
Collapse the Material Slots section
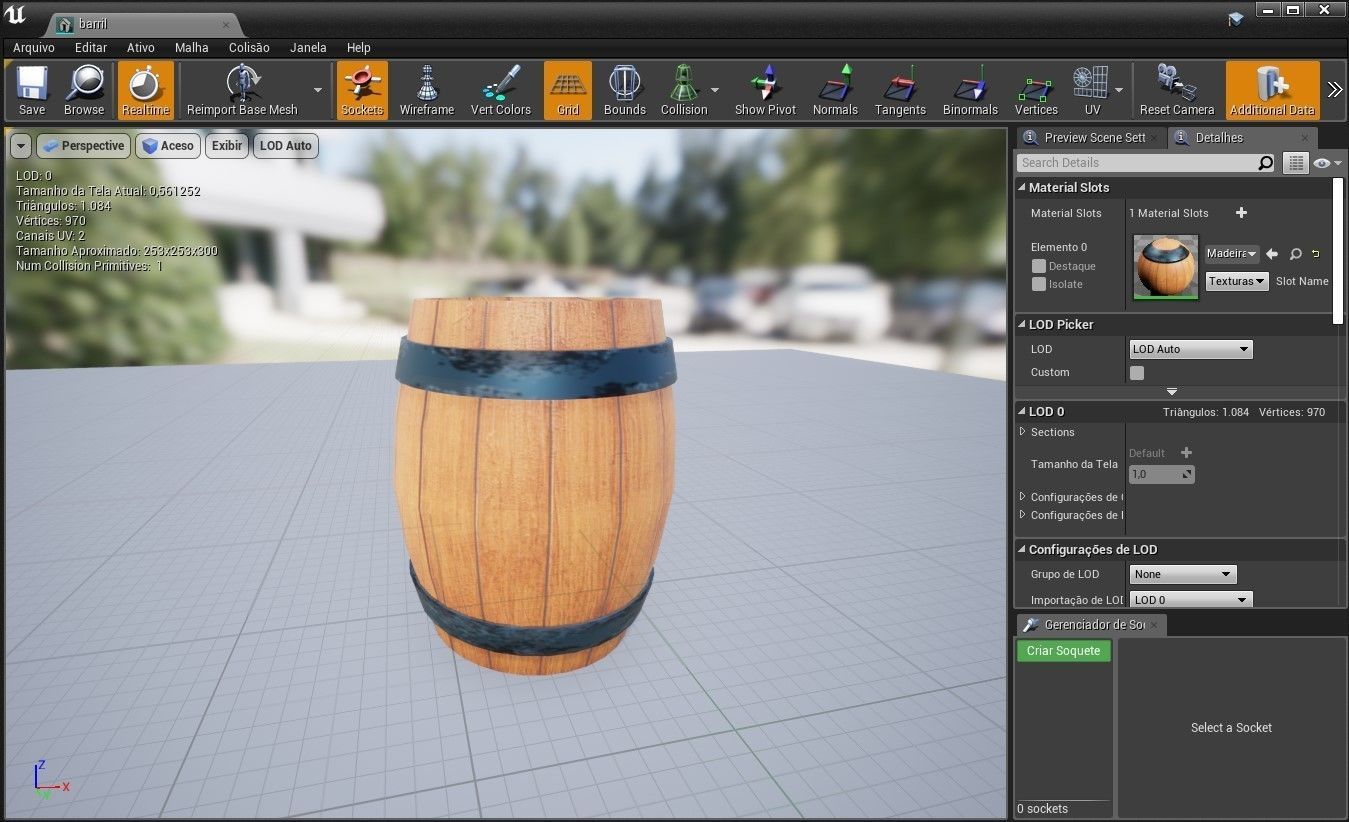click(1022, 187)
